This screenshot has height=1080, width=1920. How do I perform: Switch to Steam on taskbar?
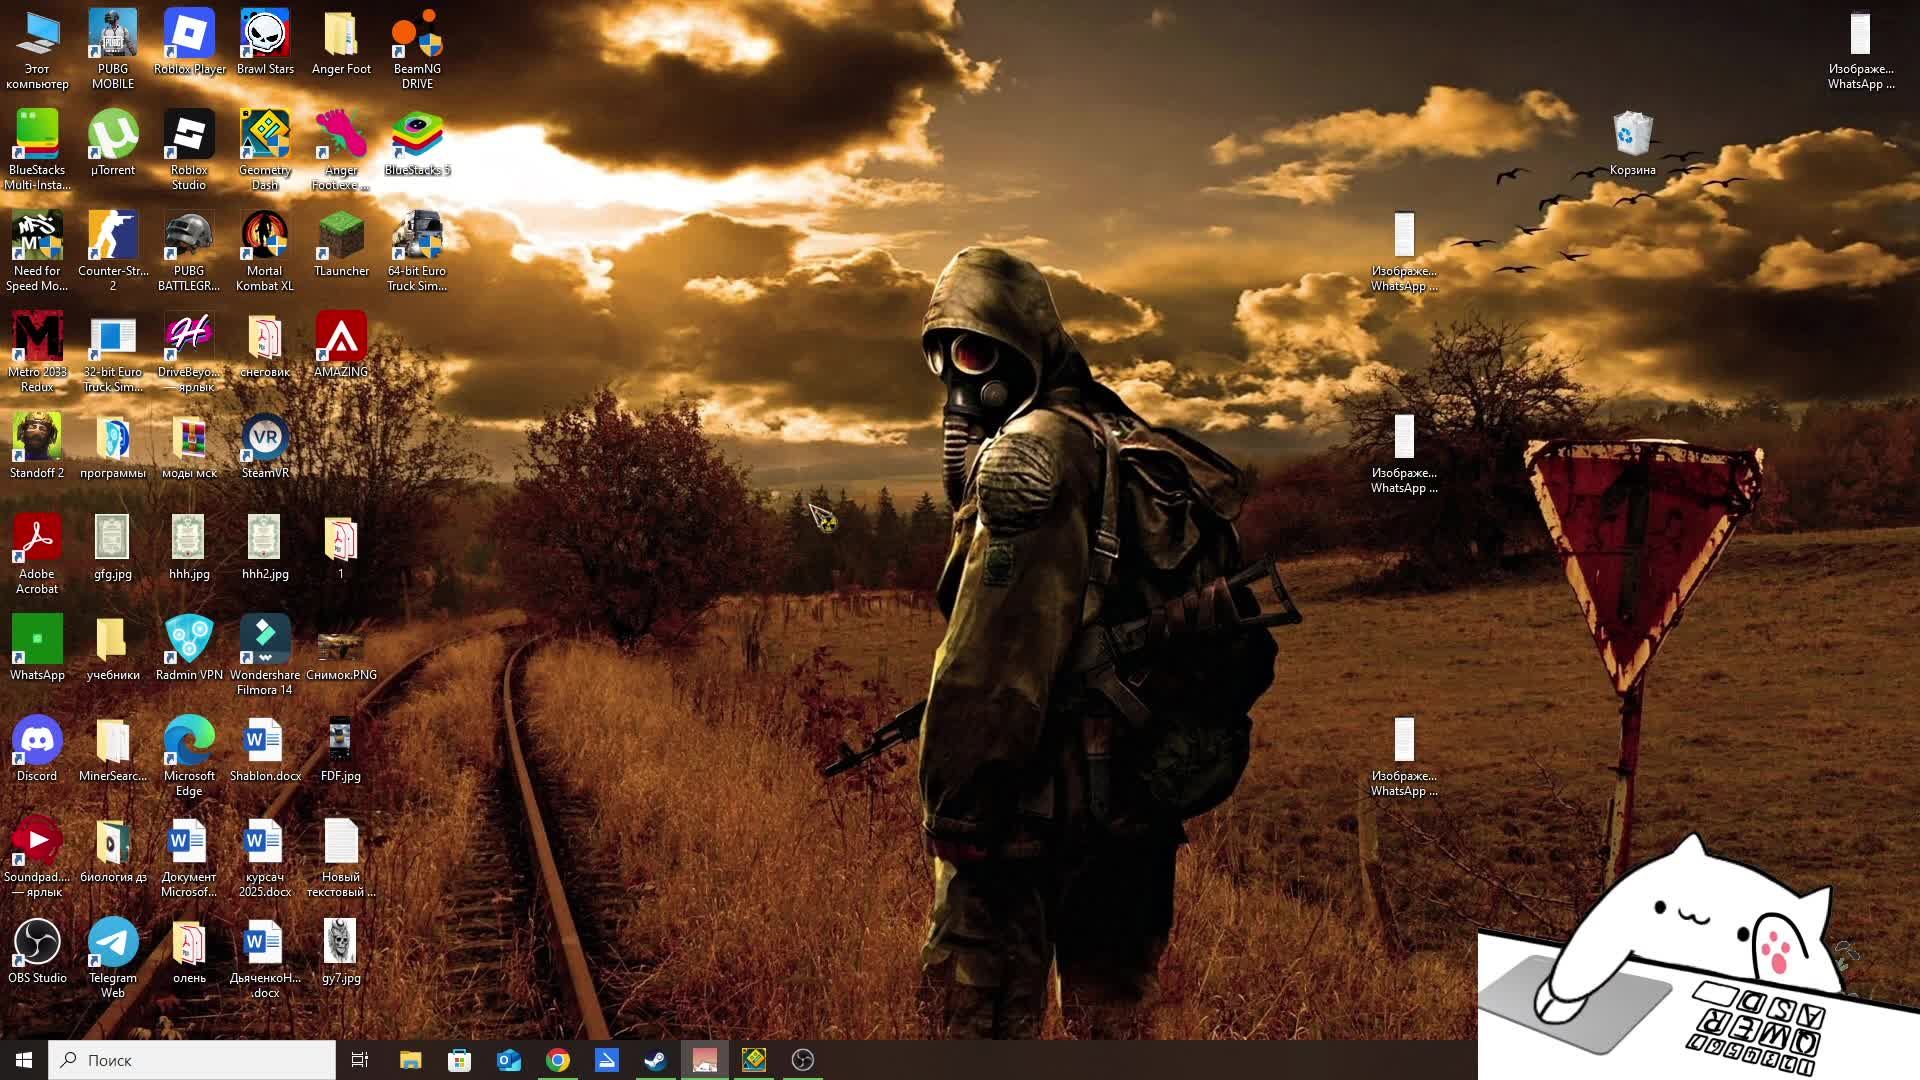656,1060
